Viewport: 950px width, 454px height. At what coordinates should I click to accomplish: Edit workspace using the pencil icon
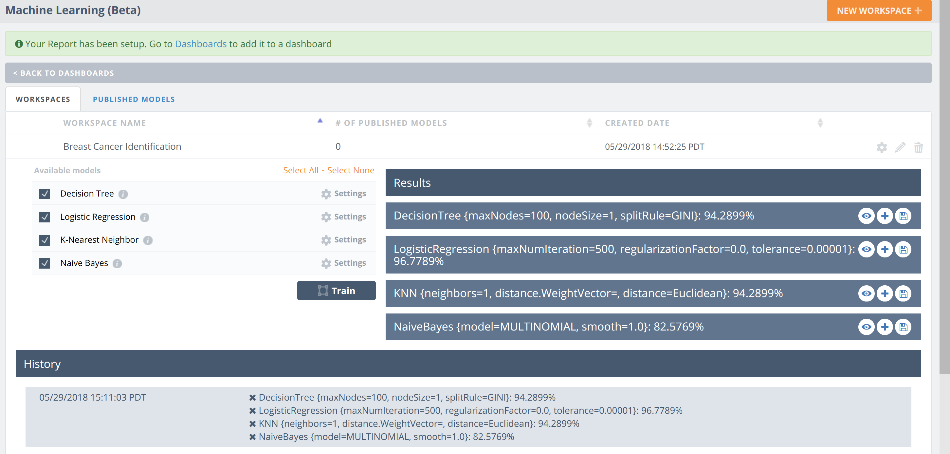pos(900,147)
